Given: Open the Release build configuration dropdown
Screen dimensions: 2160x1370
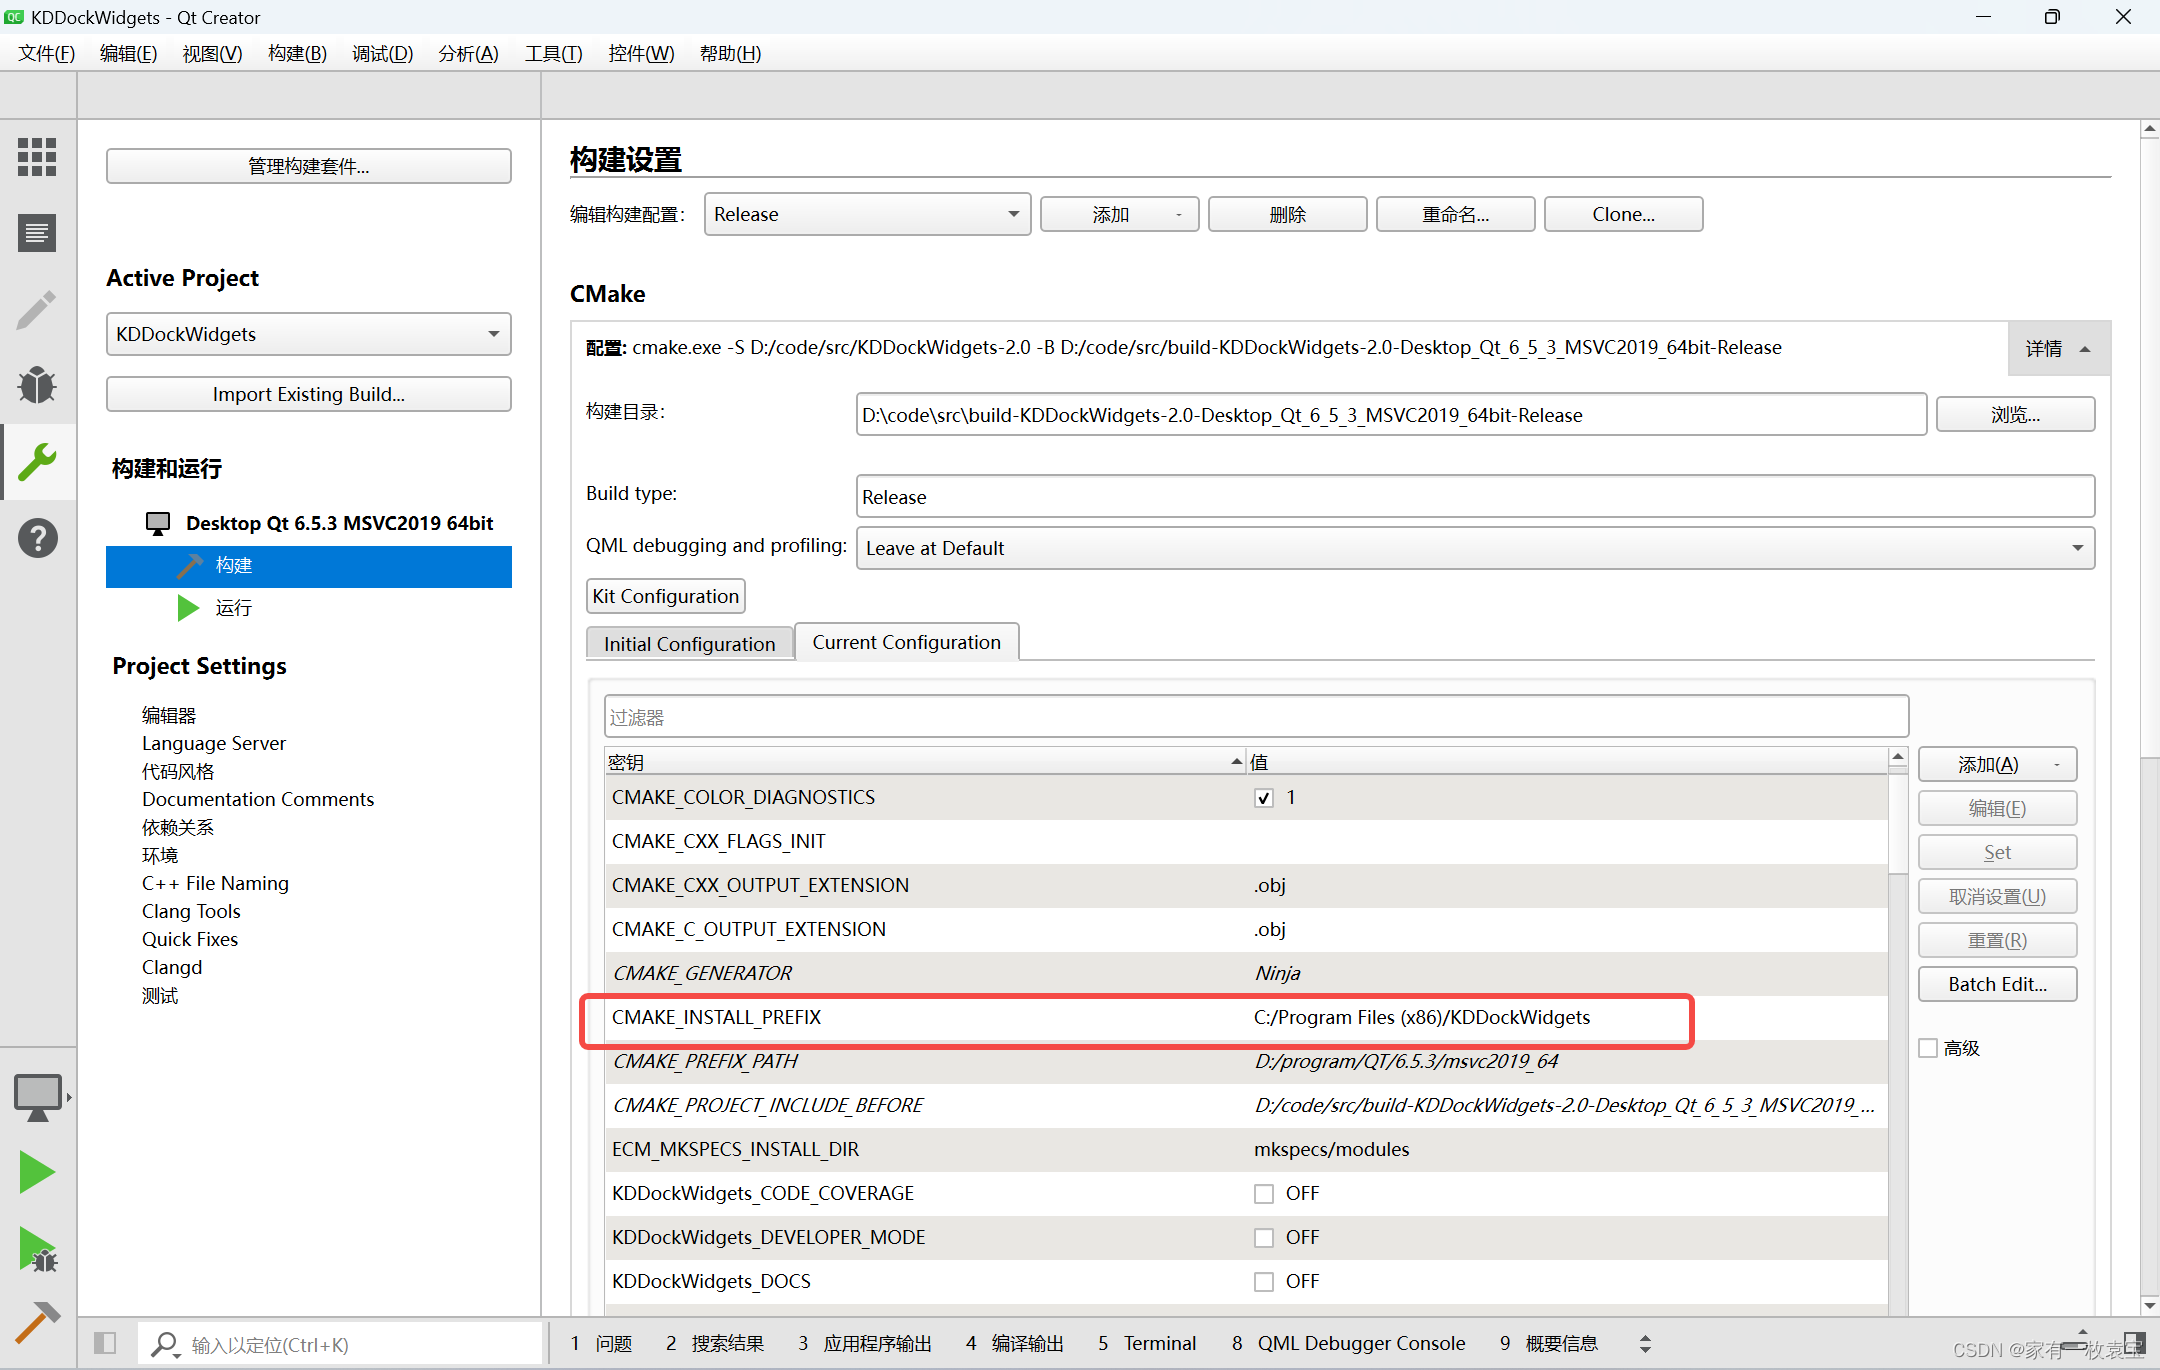Looking at the screenshot, I should click(x=867, y=214).
